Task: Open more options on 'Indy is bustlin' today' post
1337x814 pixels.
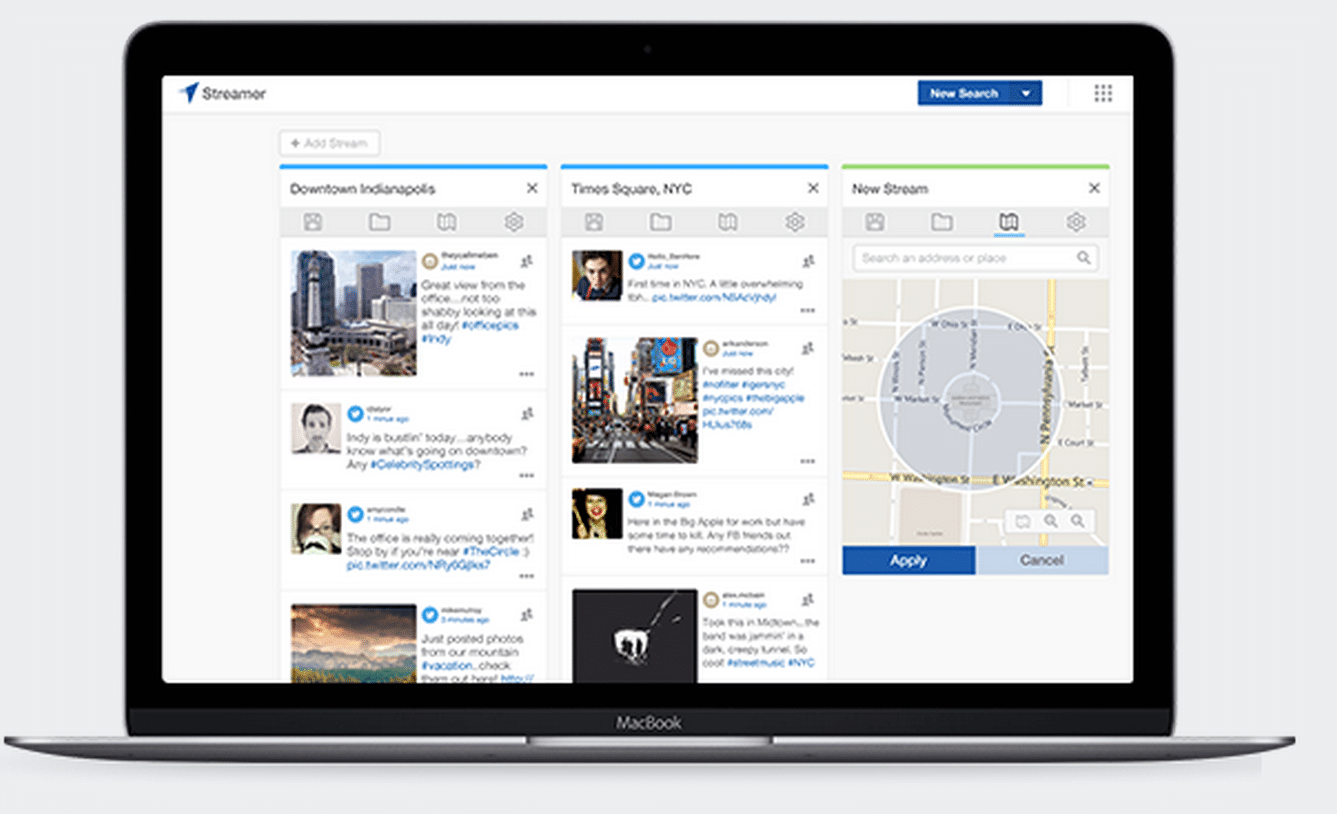Action: 526,475
